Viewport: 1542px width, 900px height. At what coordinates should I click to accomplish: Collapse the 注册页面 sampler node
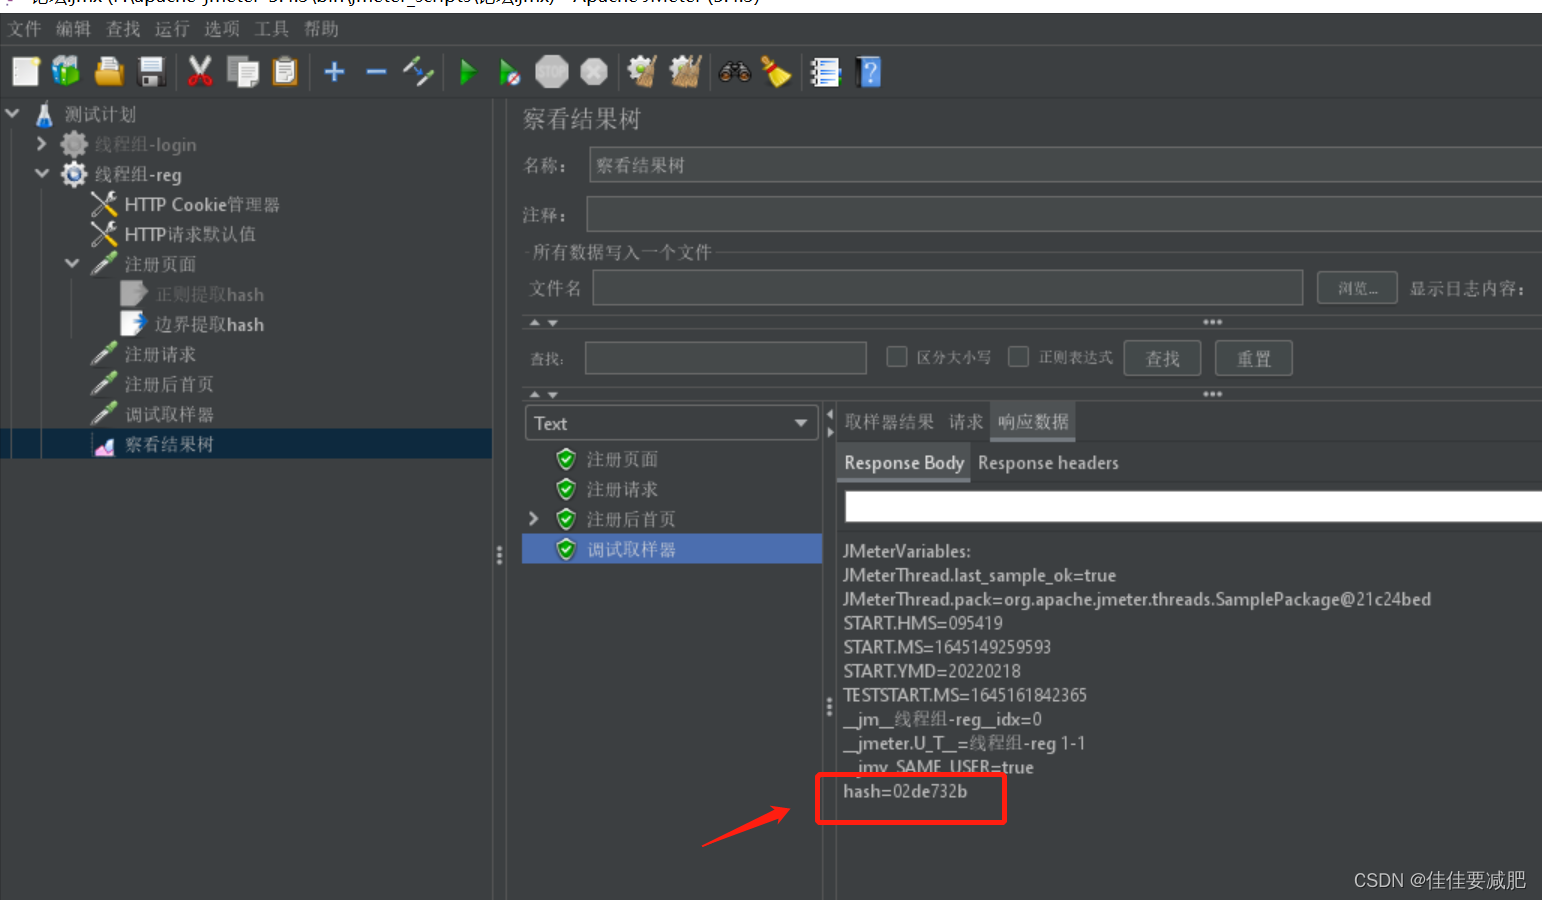[72, 263]
